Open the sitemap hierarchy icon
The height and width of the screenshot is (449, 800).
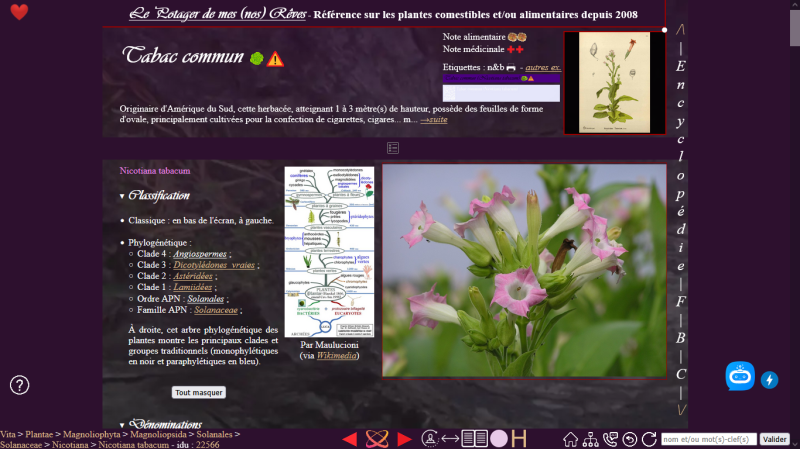(x=590, y=439)
